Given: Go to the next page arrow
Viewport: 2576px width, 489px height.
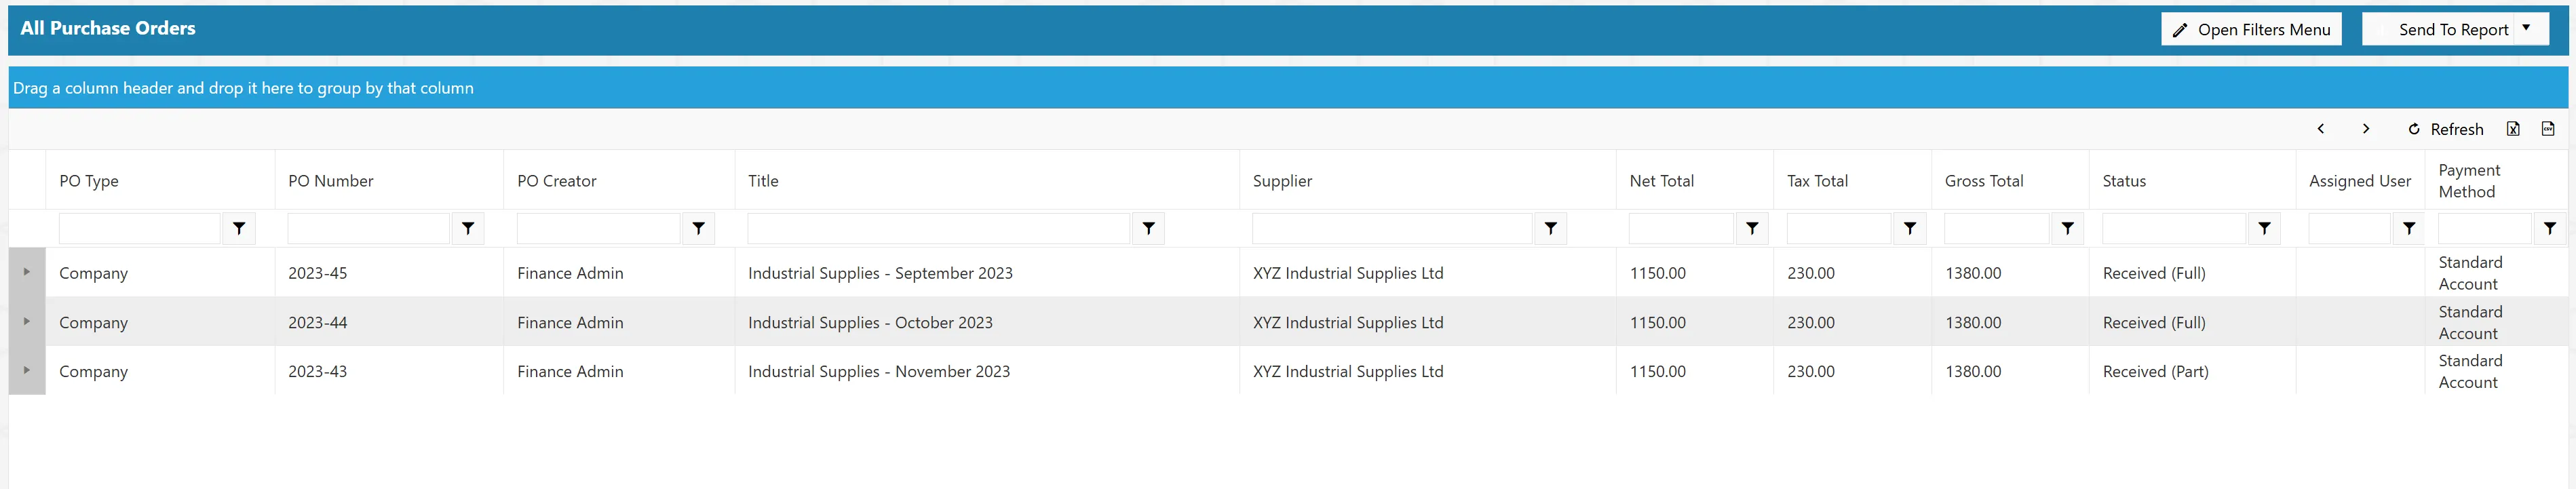Looking at the screenshot, I should (2366, 129).
